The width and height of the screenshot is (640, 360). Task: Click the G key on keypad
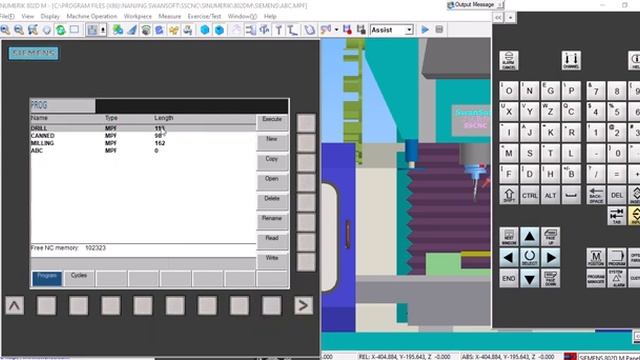550,91
